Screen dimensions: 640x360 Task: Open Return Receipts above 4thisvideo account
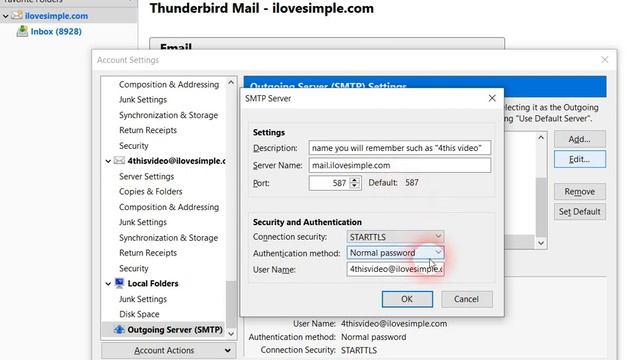(148, 130)
